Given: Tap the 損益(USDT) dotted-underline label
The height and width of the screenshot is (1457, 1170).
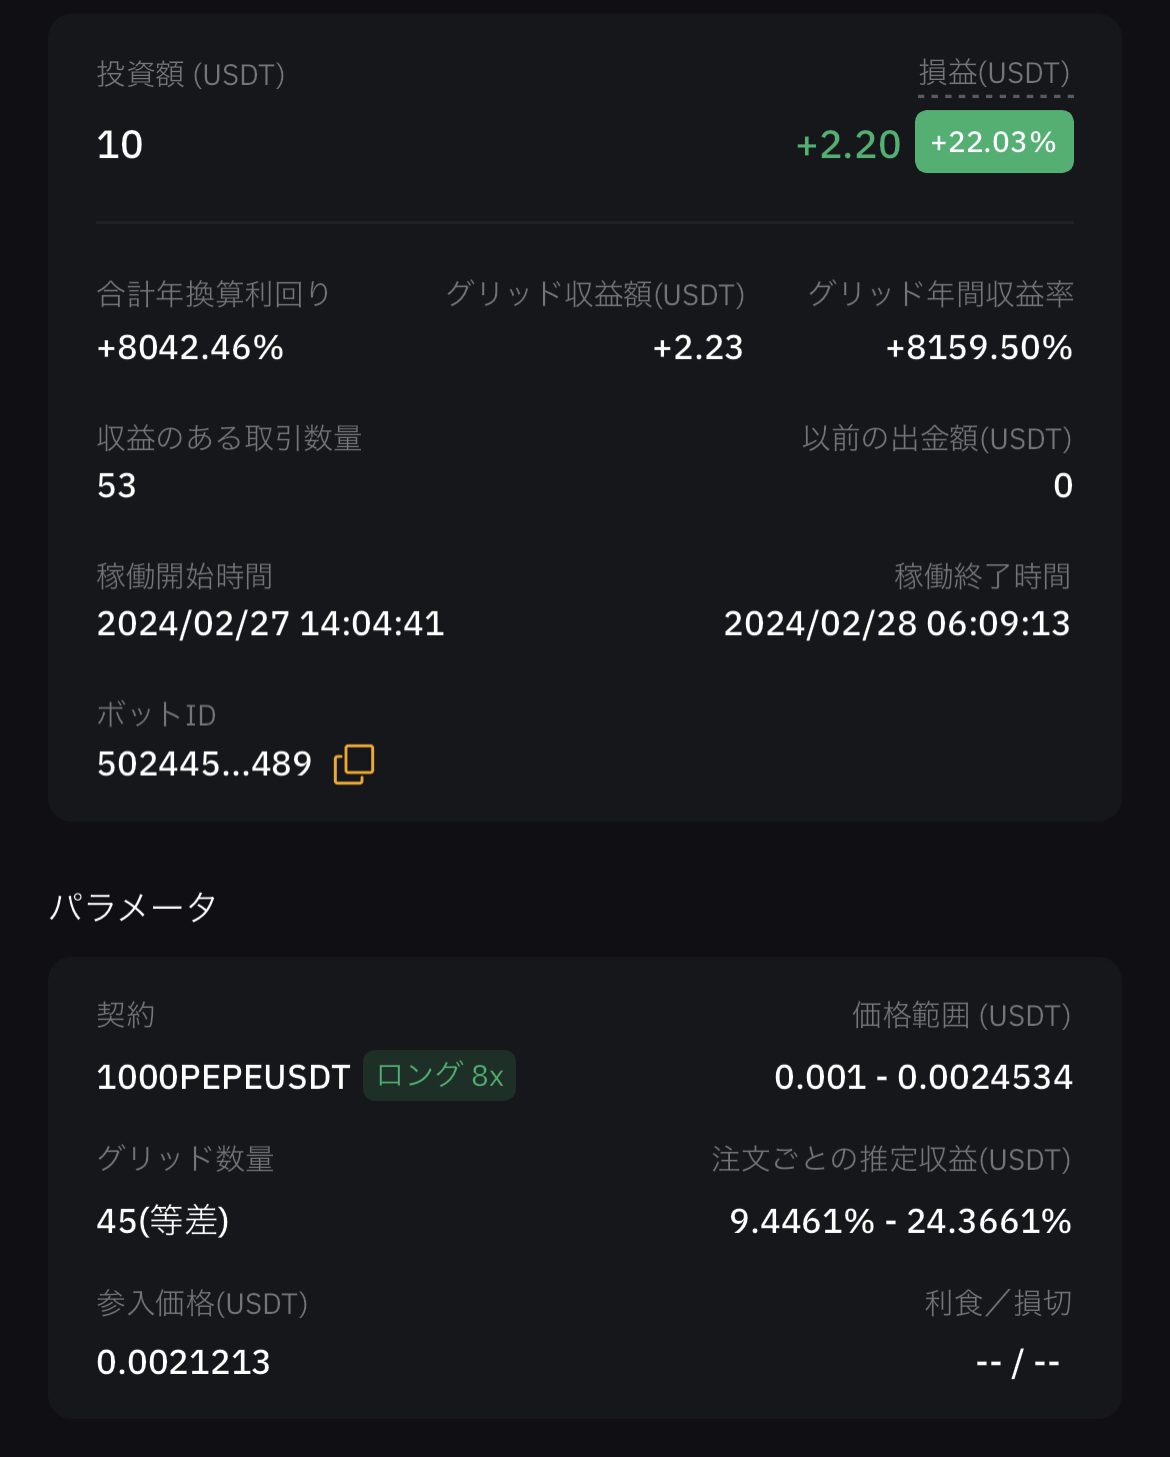Looking at the screenshot, I should tap(995, 74).
